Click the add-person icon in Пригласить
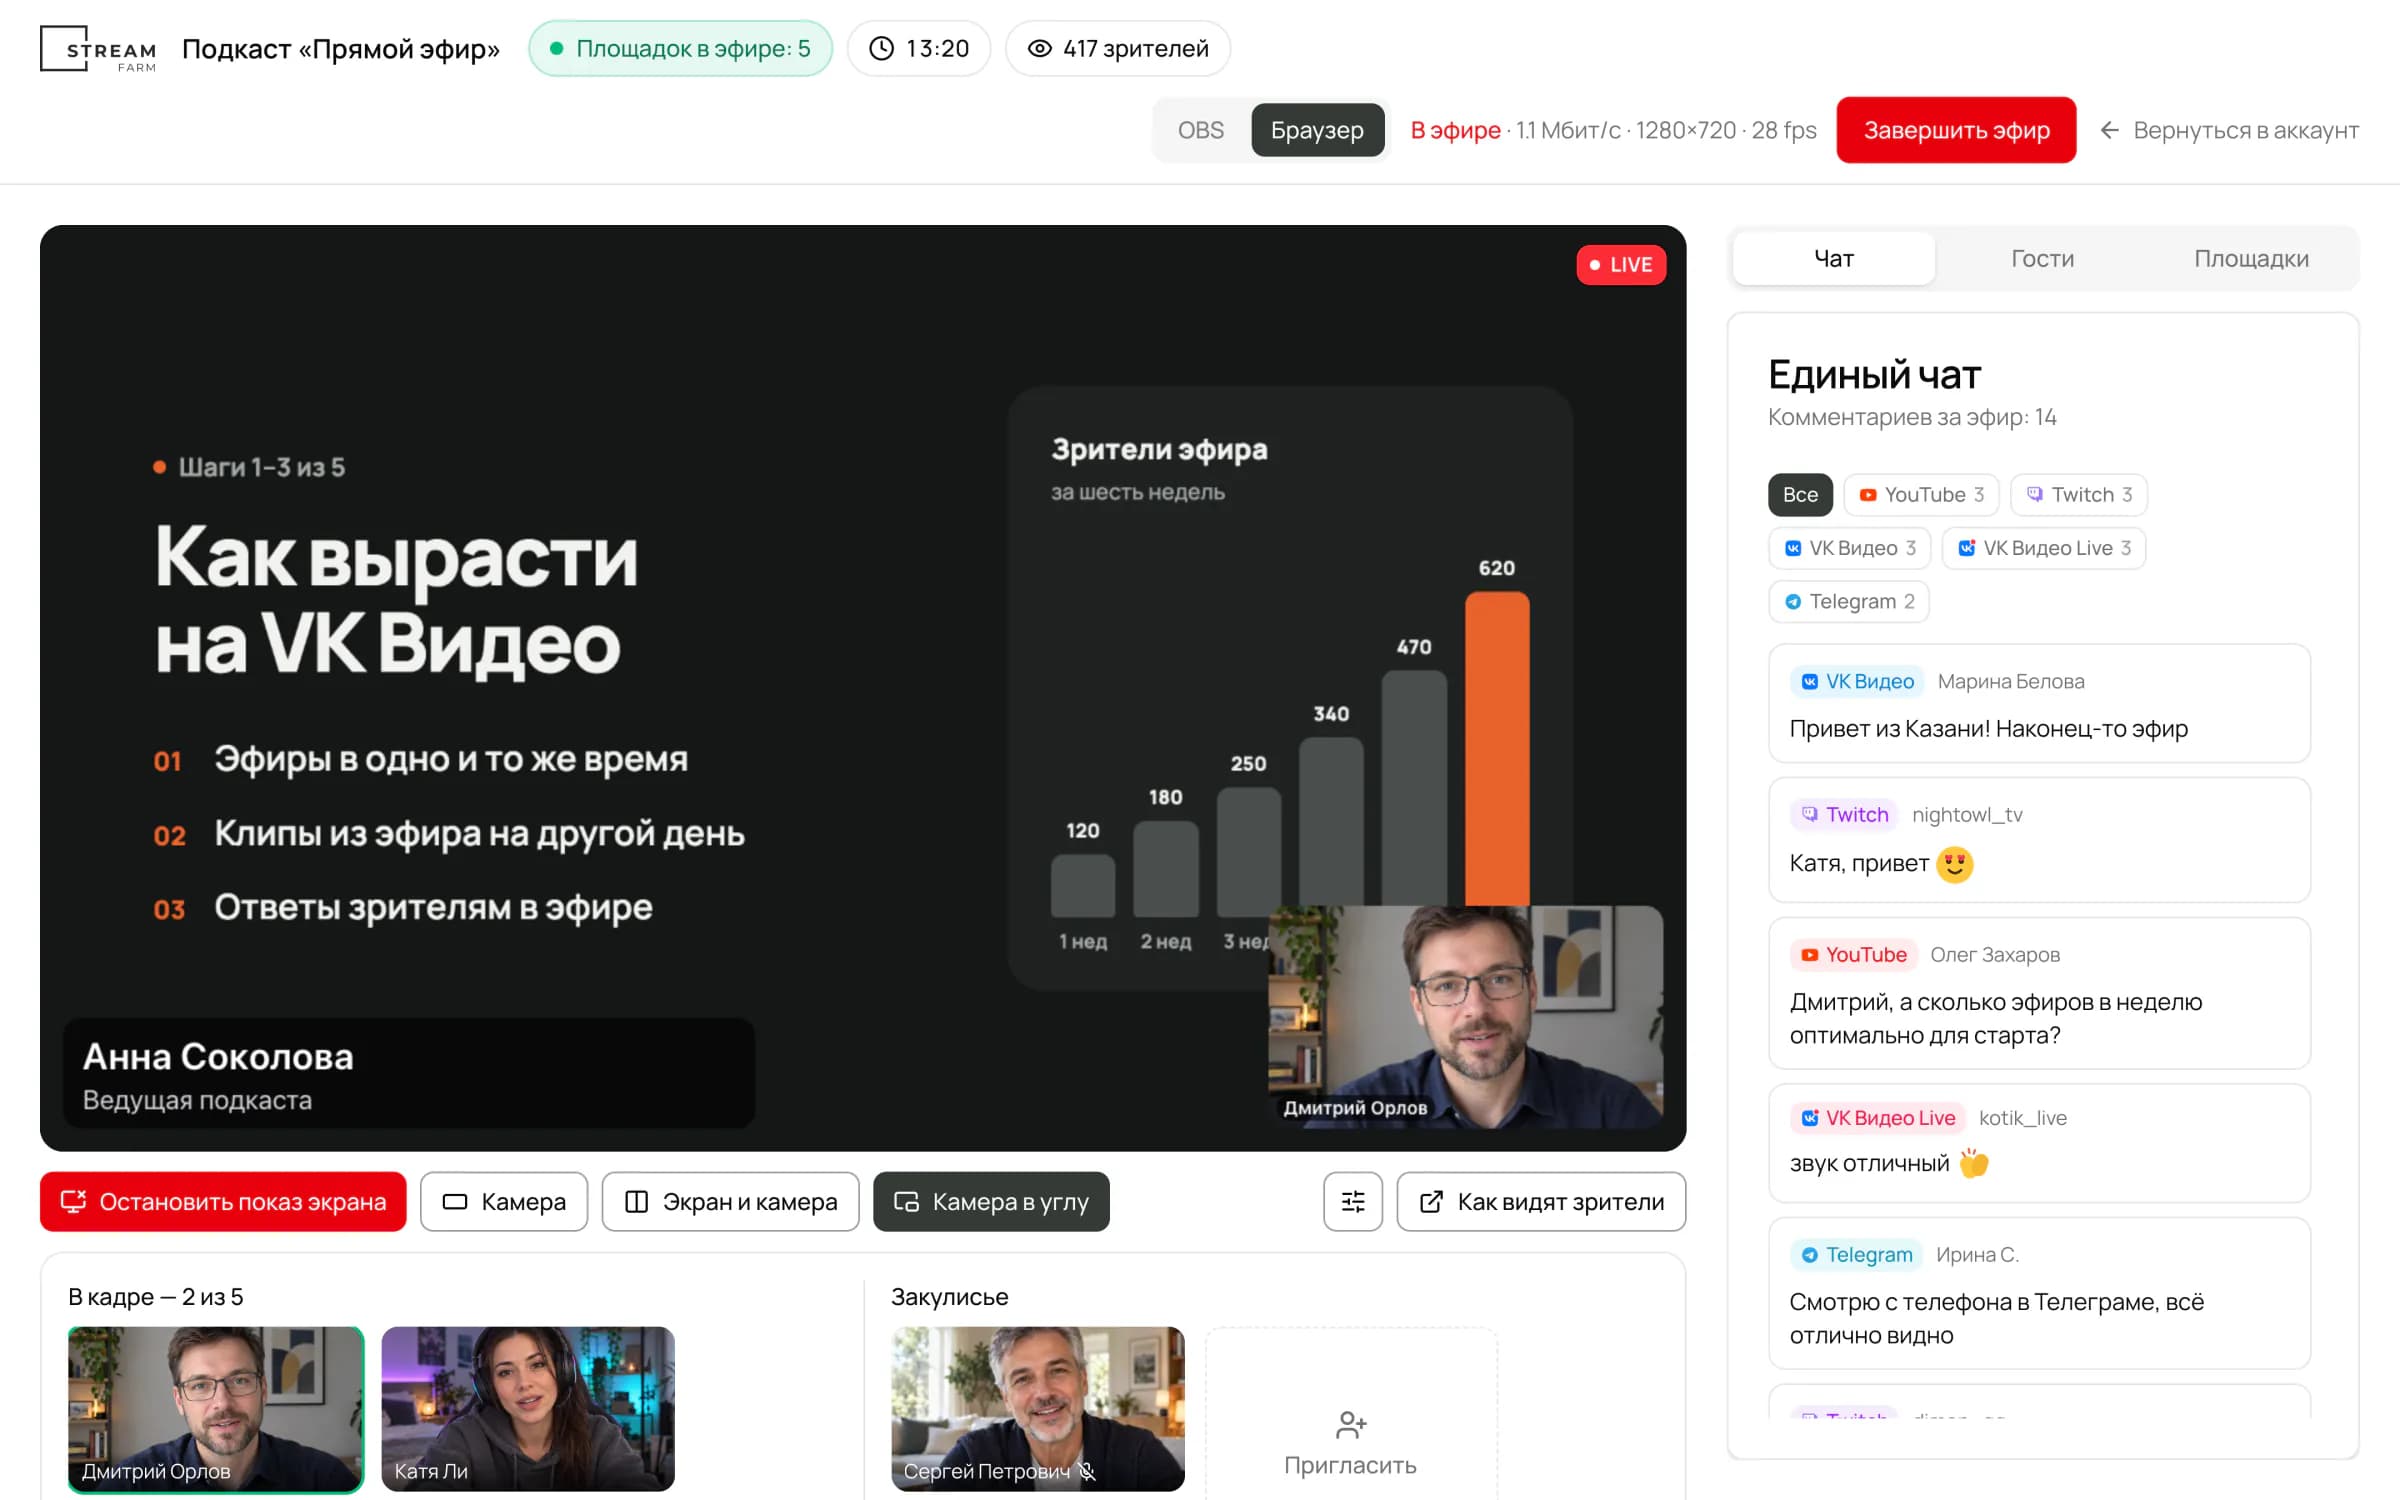 point(1351,1424)
